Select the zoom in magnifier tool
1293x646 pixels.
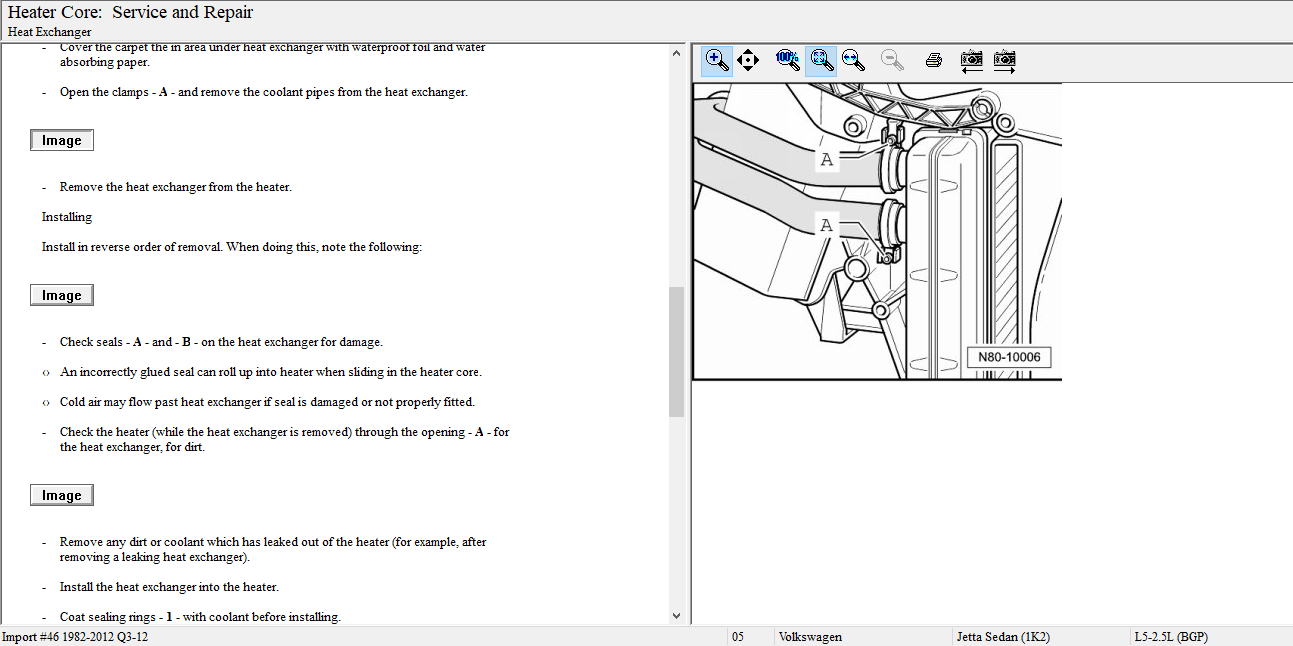click(x=716, y=60)
